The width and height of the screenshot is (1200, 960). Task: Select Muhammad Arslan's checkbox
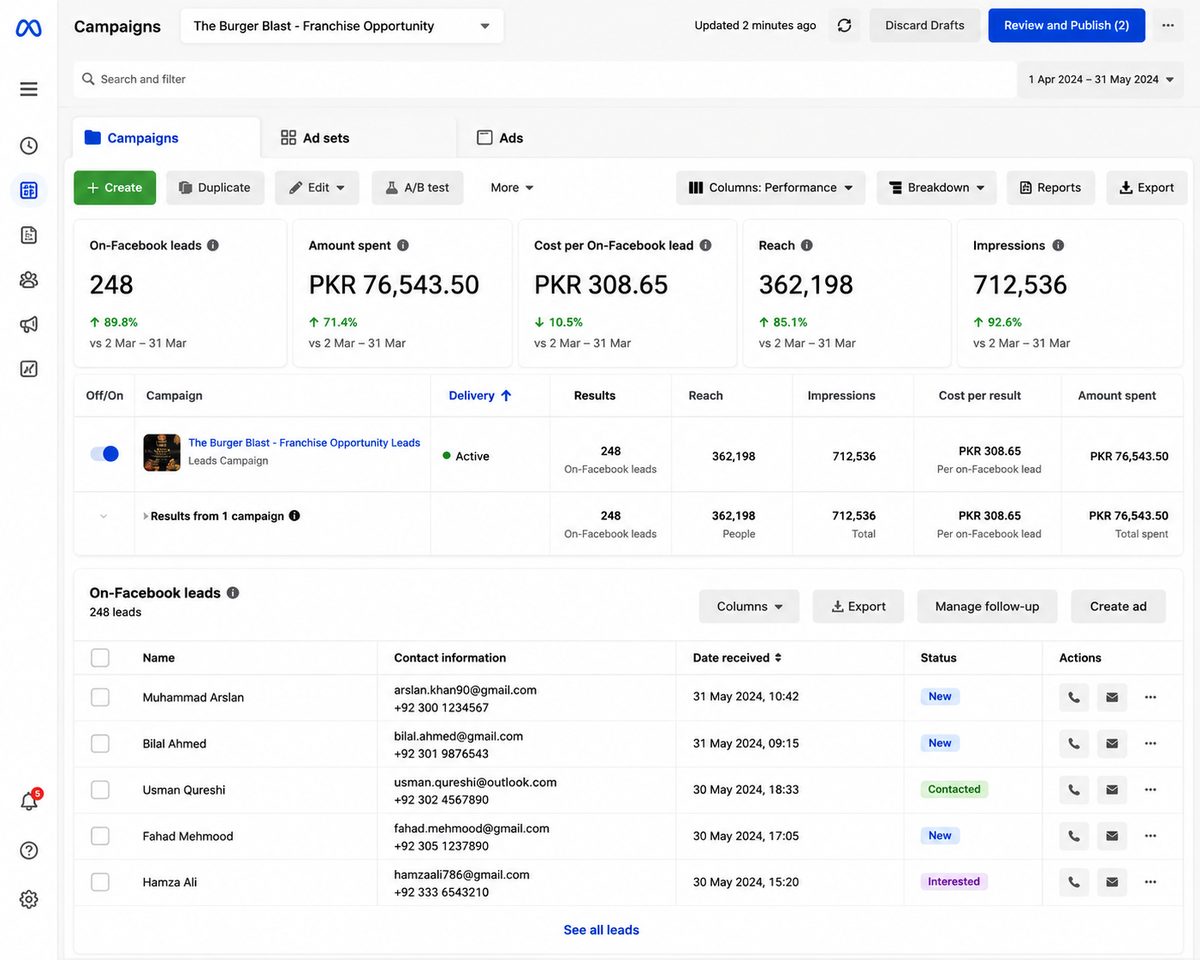pyautogui.click(x=100, y=697)
